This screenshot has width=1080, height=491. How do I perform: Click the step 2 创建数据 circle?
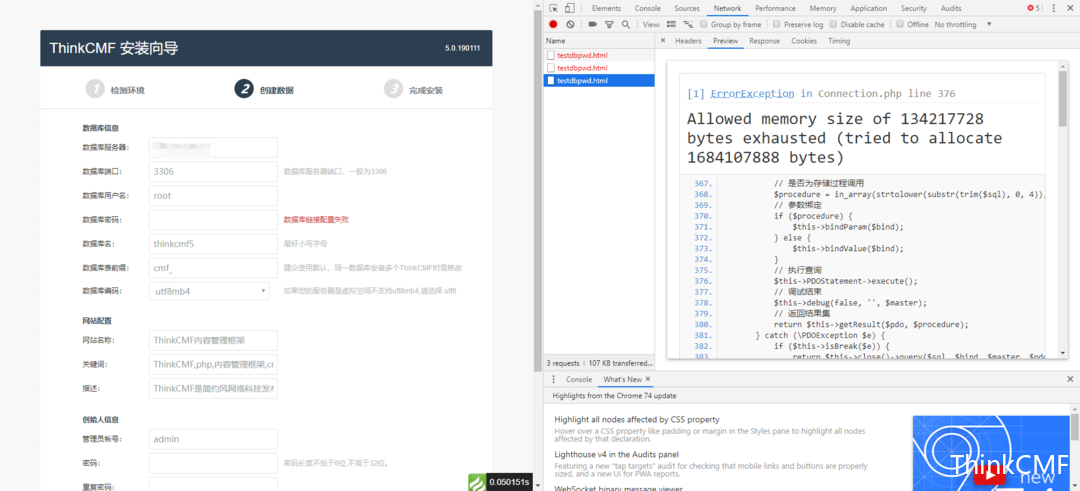coord(243,90)
